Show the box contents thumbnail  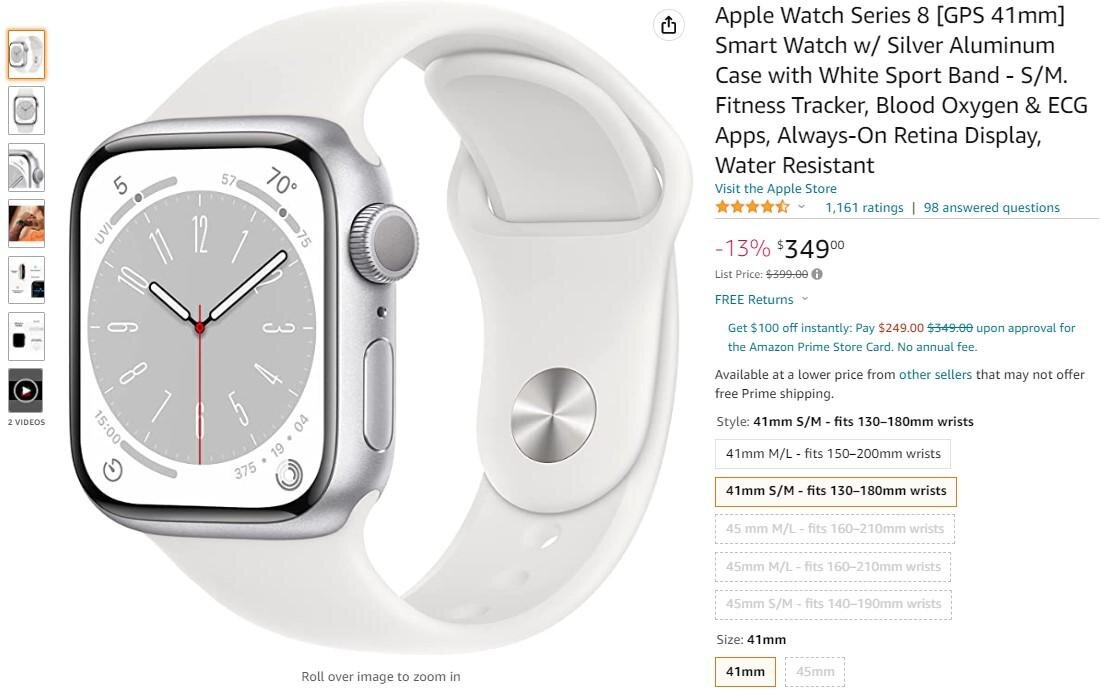tap(27, 336)
